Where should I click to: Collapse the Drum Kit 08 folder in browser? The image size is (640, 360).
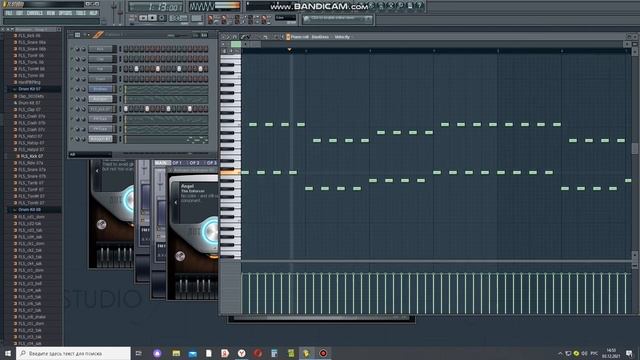click(29, 209)
